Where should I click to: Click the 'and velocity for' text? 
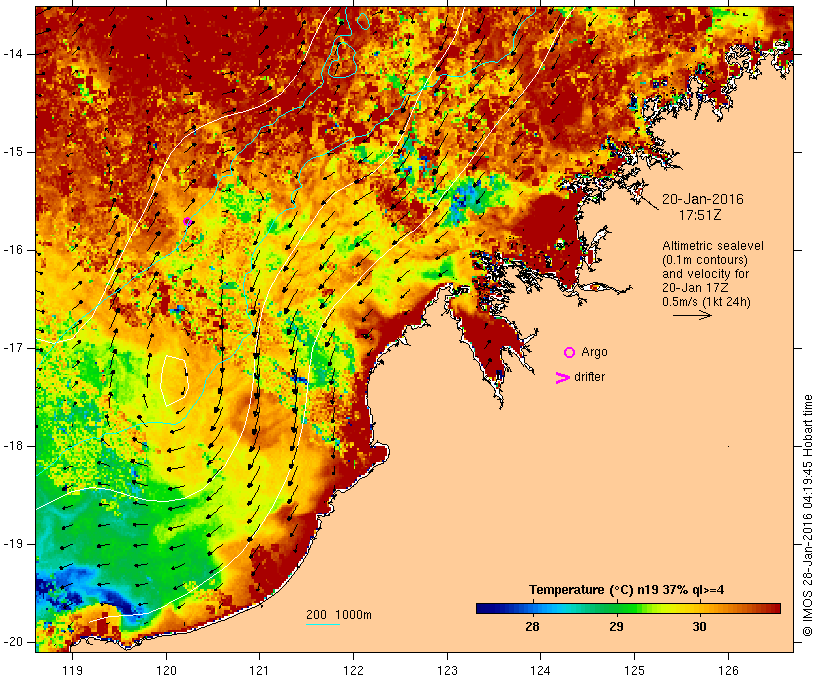pyautogui.click(x=705, y=274)
